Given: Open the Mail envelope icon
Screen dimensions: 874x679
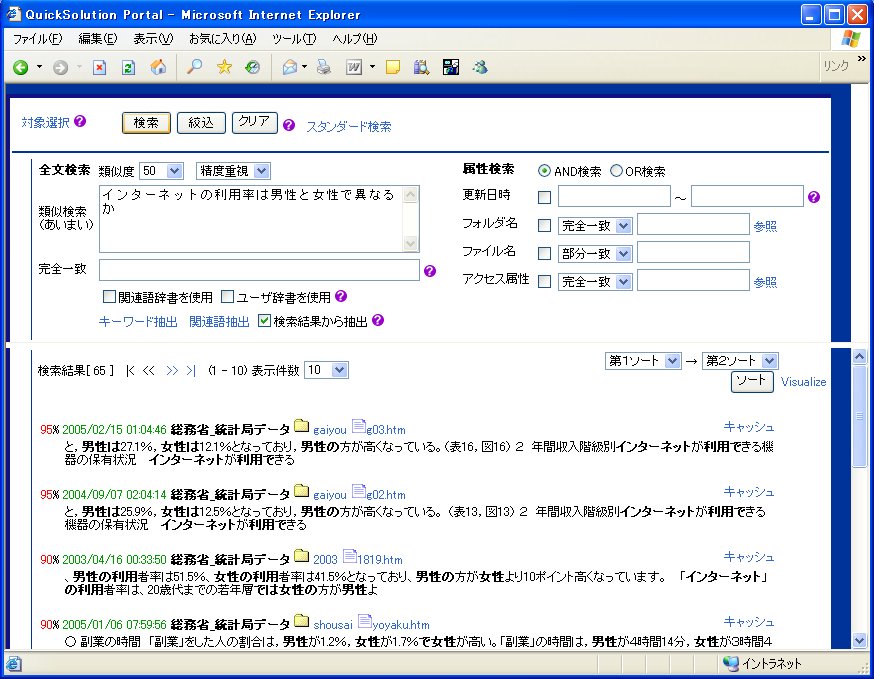Looking at the screenshot, I should click(290, 67).
